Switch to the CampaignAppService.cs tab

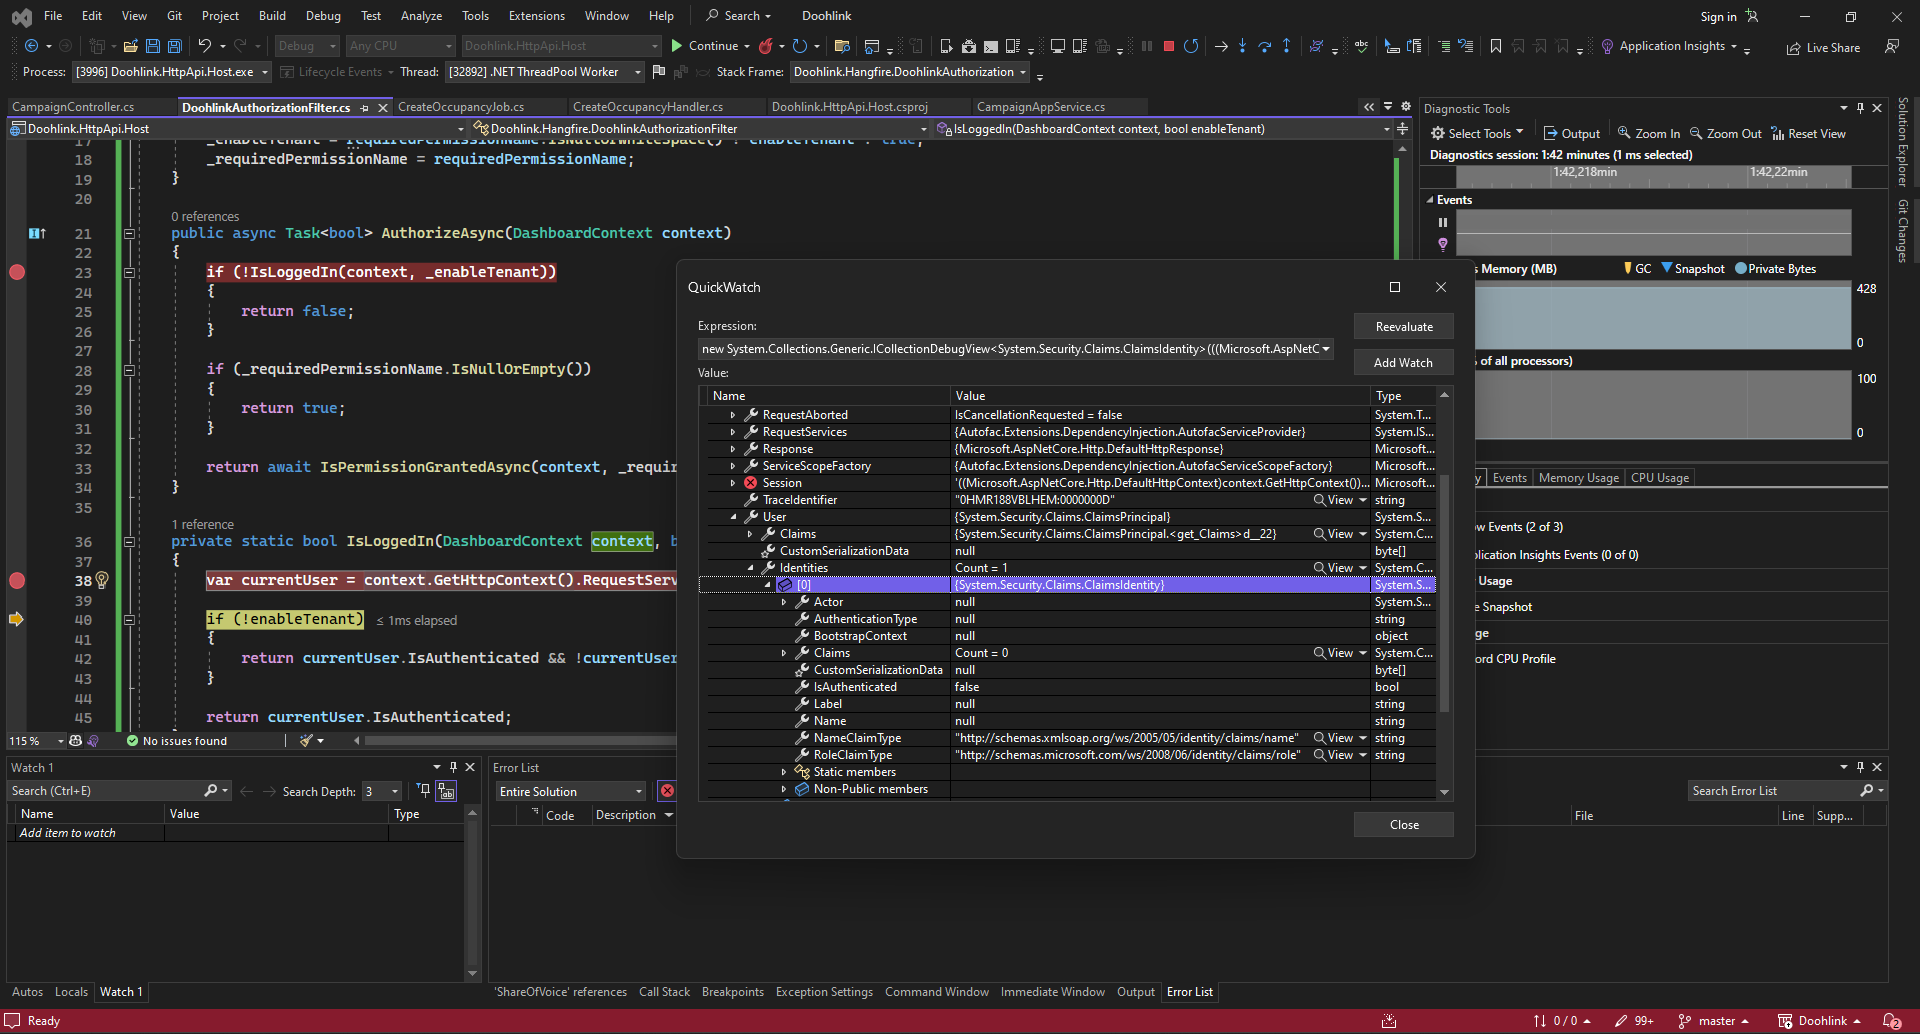[1040, 107]
